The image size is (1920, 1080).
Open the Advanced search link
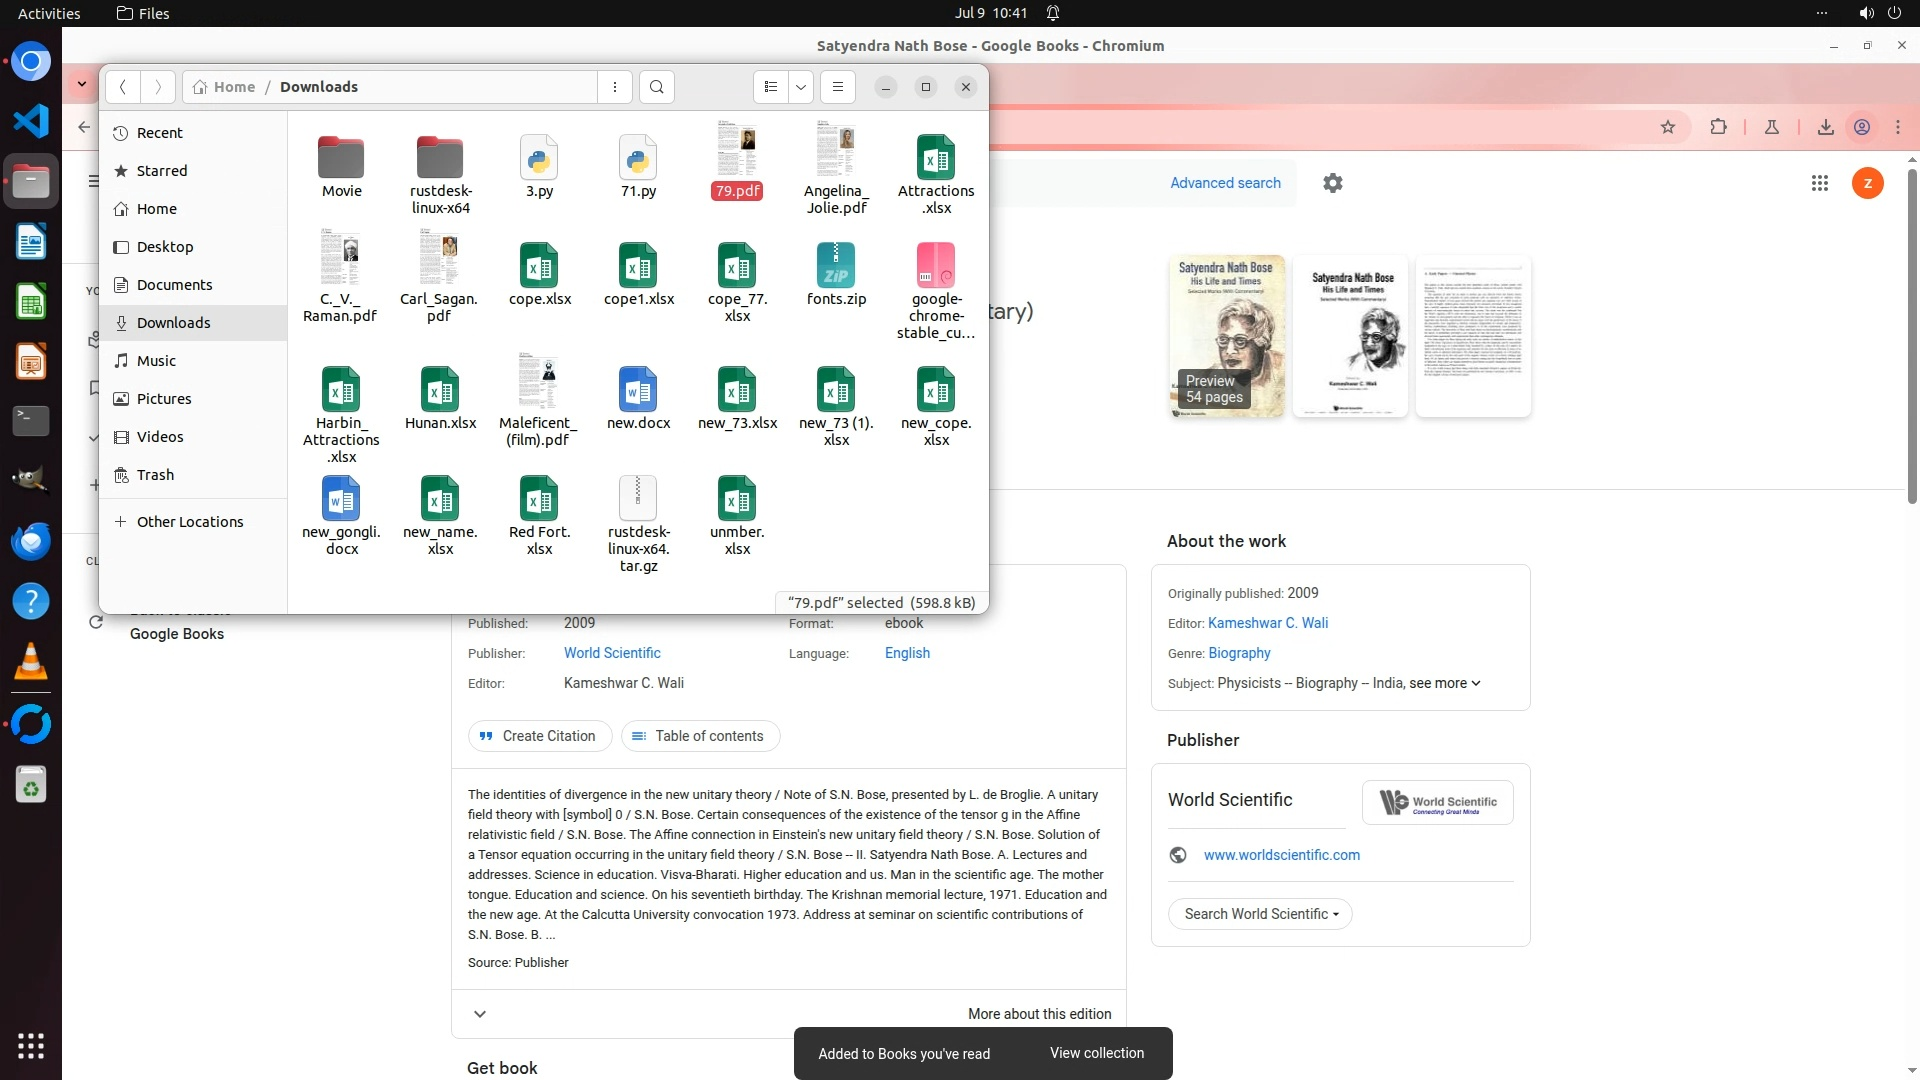[x=1225, y=183]
